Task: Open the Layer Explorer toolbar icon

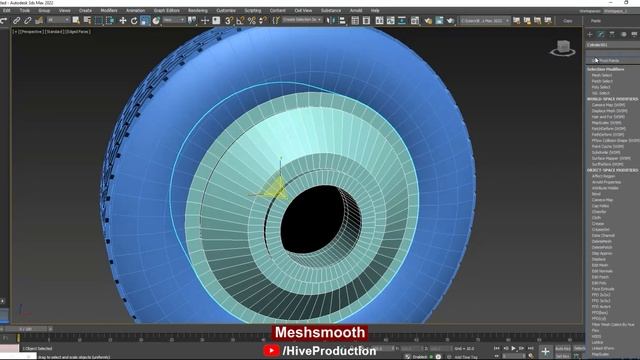Action: 367,20
